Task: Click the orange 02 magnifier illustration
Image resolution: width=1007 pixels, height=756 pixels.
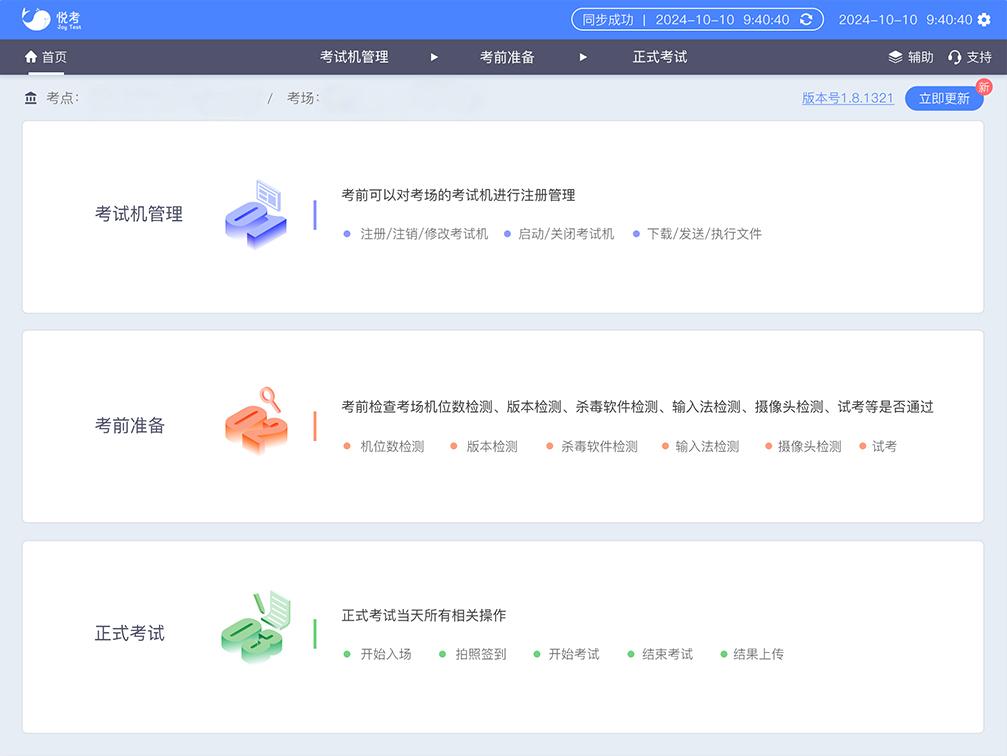Action: pos(256,421)
